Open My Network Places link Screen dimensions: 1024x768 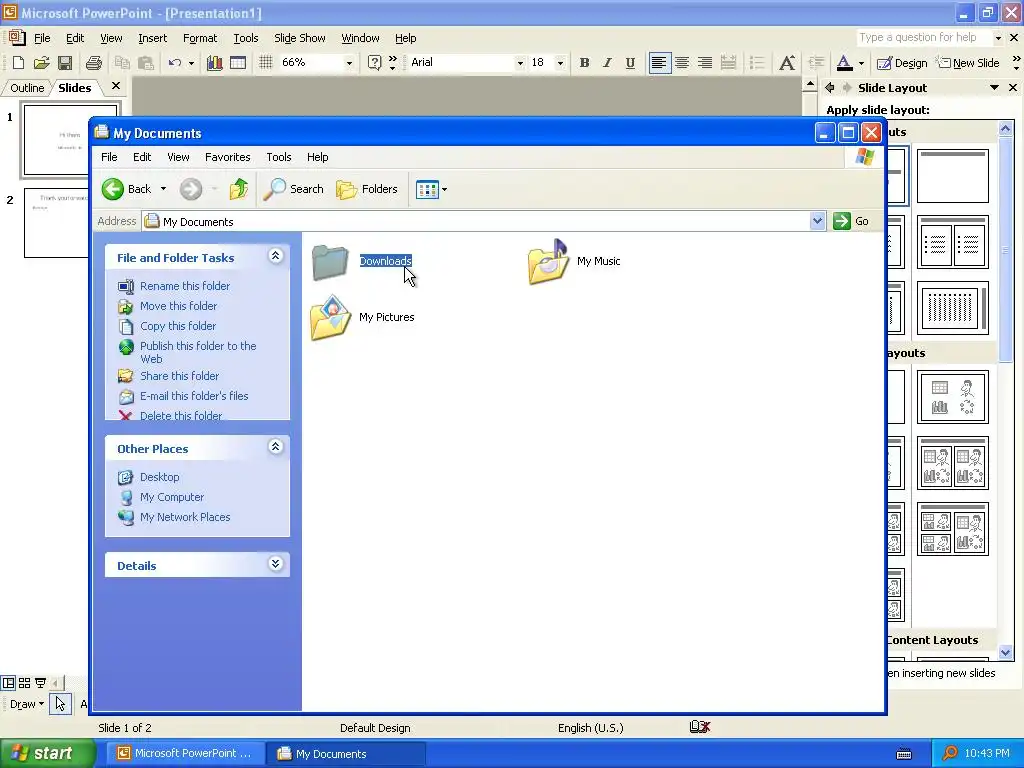[185, 517]
